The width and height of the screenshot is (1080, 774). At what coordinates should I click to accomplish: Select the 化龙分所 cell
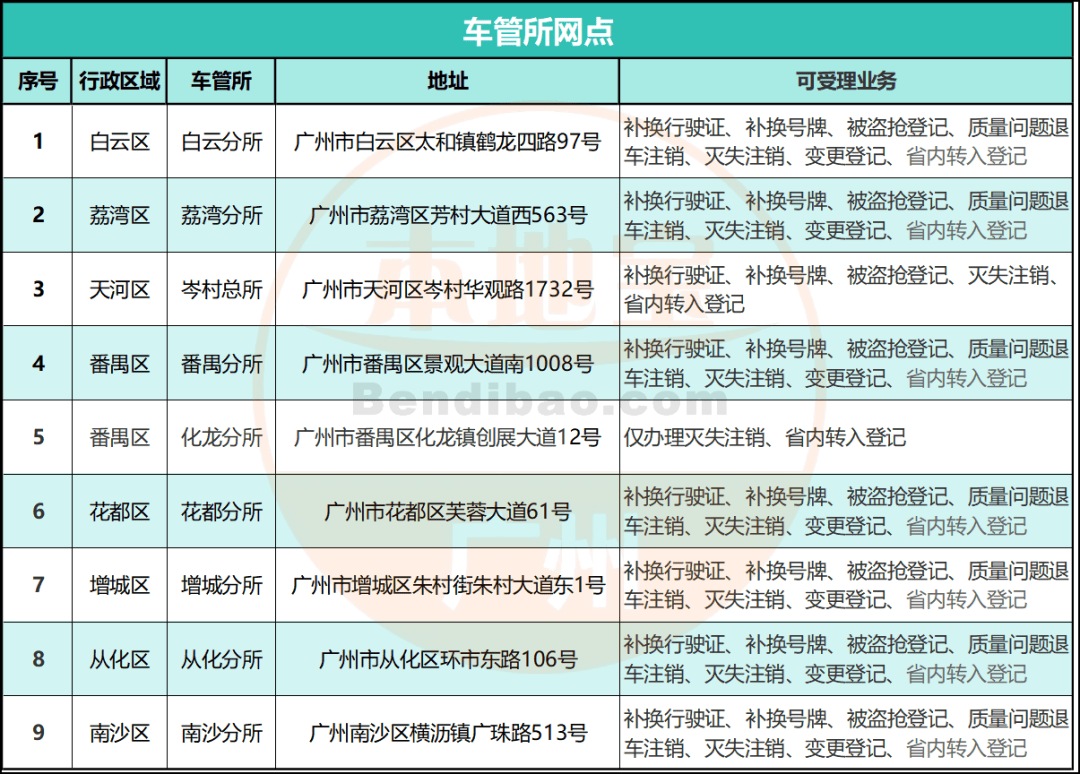tap(221, 437)
